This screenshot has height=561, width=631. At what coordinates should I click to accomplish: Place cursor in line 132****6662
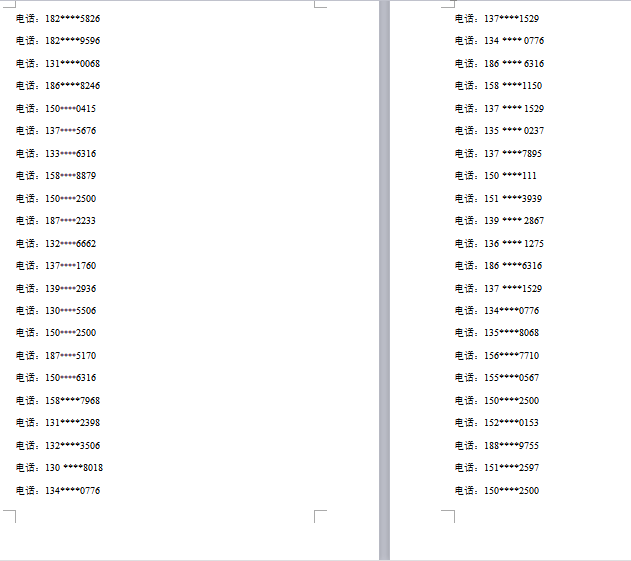click(56, 244)
